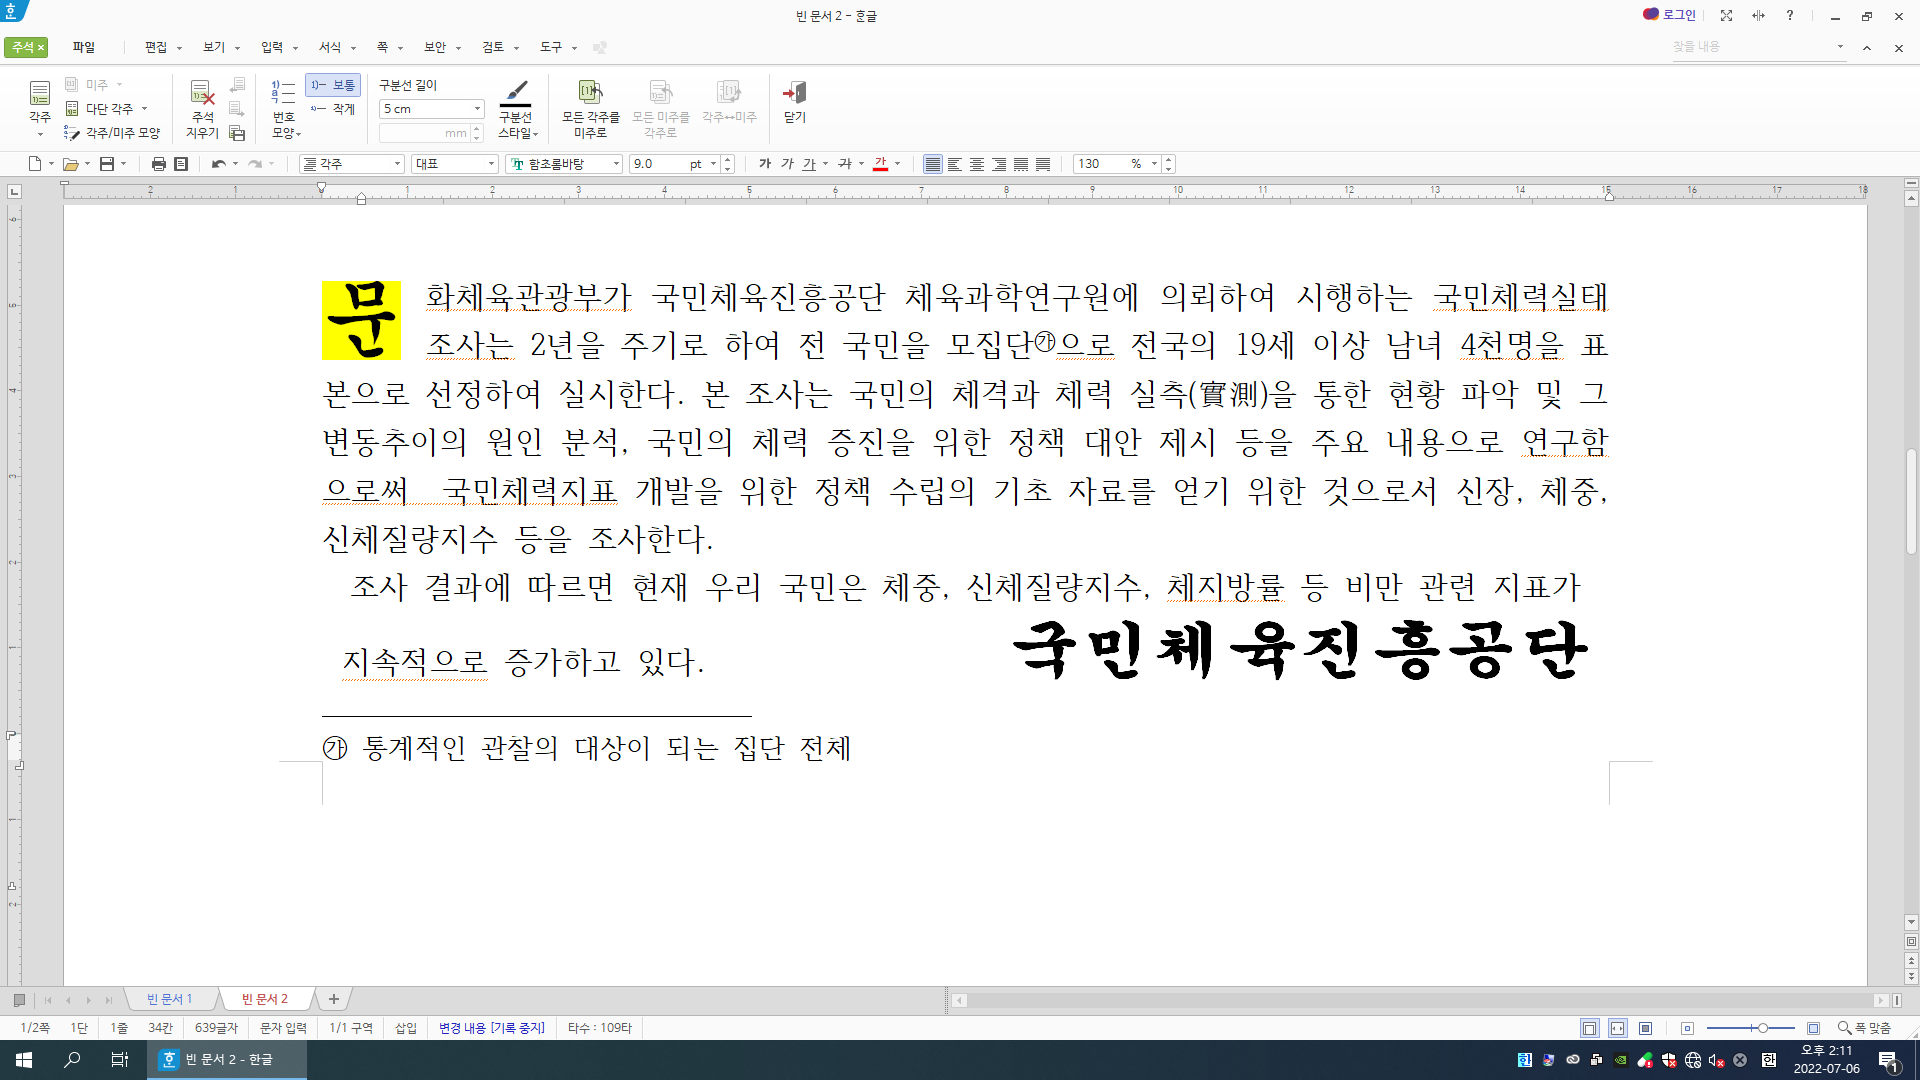
Task: Toggle the 보통 numbering position option
Action: click(333, 85)
